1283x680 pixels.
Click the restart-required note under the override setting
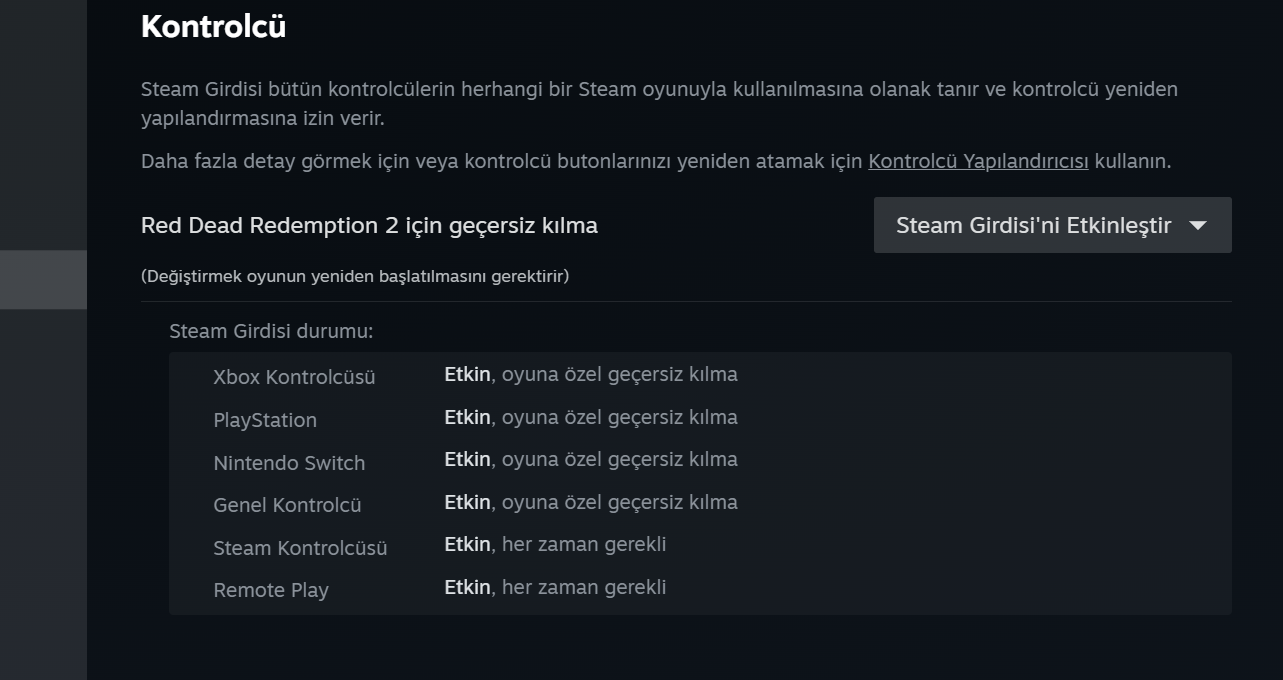pyautogui.click(x=354, y=276)
